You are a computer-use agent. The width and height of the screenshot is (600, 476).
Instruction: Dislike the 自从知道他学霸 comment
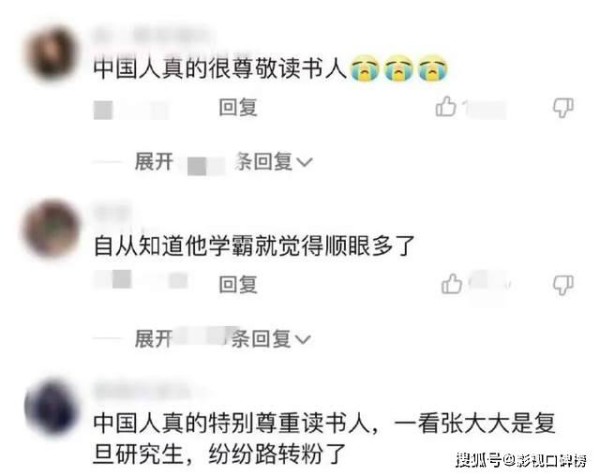pos(563,285)
